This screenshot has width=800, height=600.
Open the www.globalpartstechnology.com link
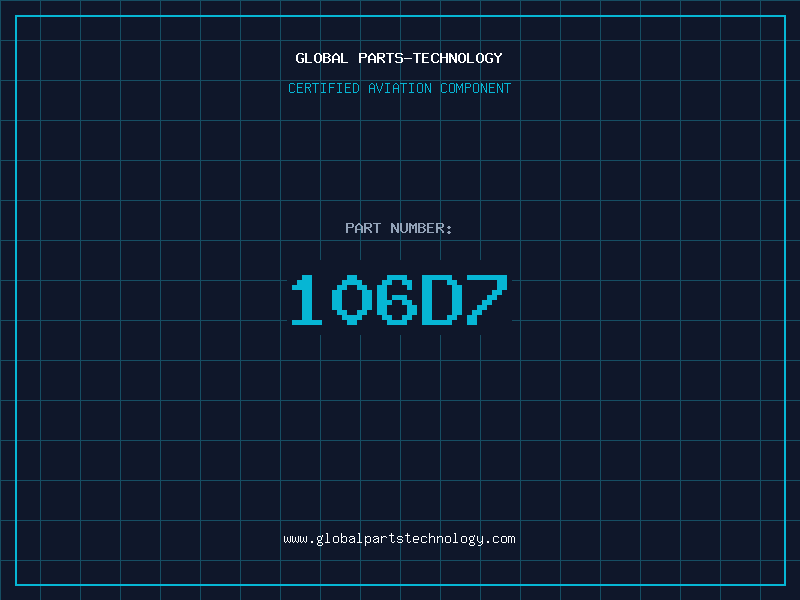pyautogui.click(x=399, y=539)
